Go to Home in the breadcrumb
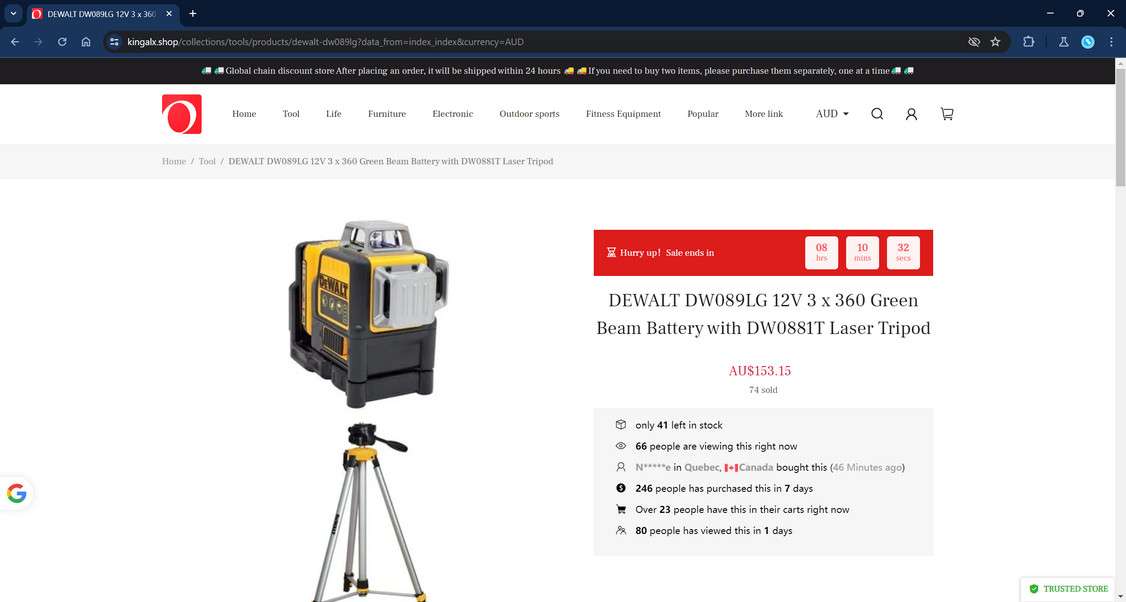The image size is (1126, 602). [174, 161]
